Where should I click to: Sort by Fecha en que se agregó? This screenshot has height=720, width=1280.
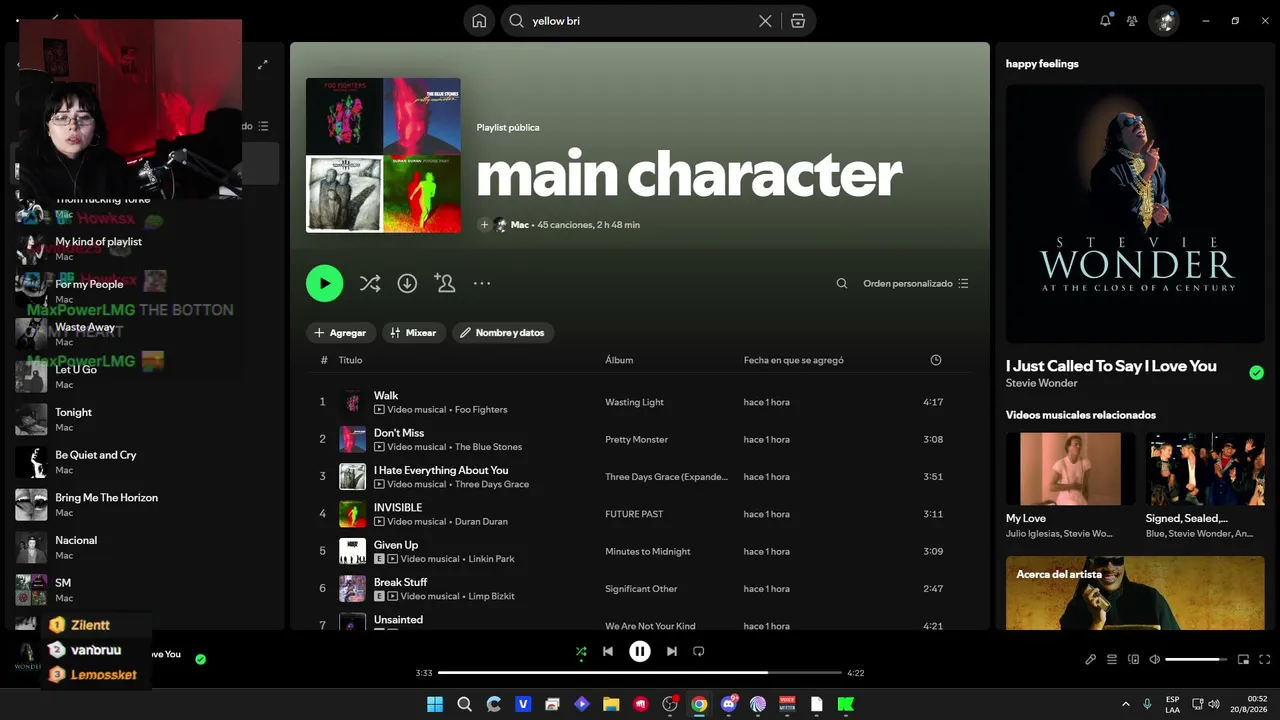point(794,360)
